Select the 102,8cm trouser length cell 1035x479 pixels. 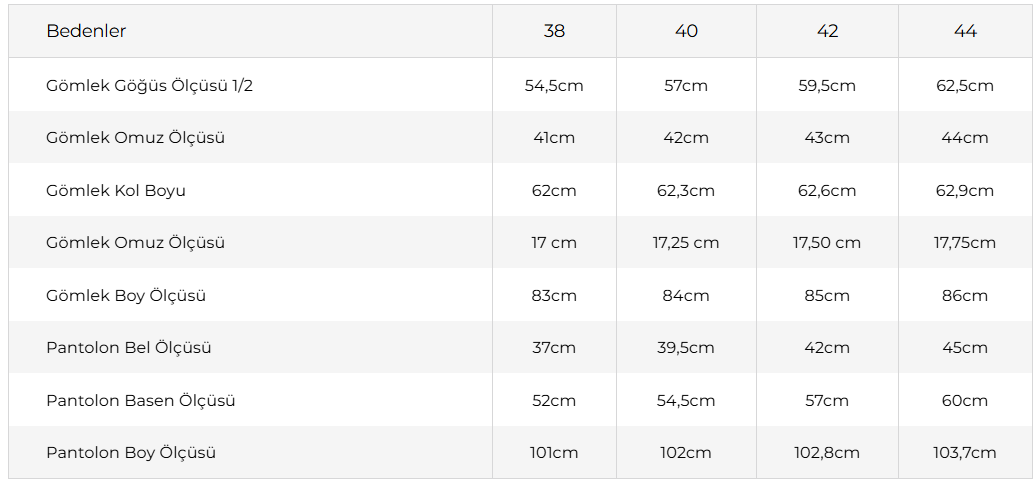[x=827, y=453]
